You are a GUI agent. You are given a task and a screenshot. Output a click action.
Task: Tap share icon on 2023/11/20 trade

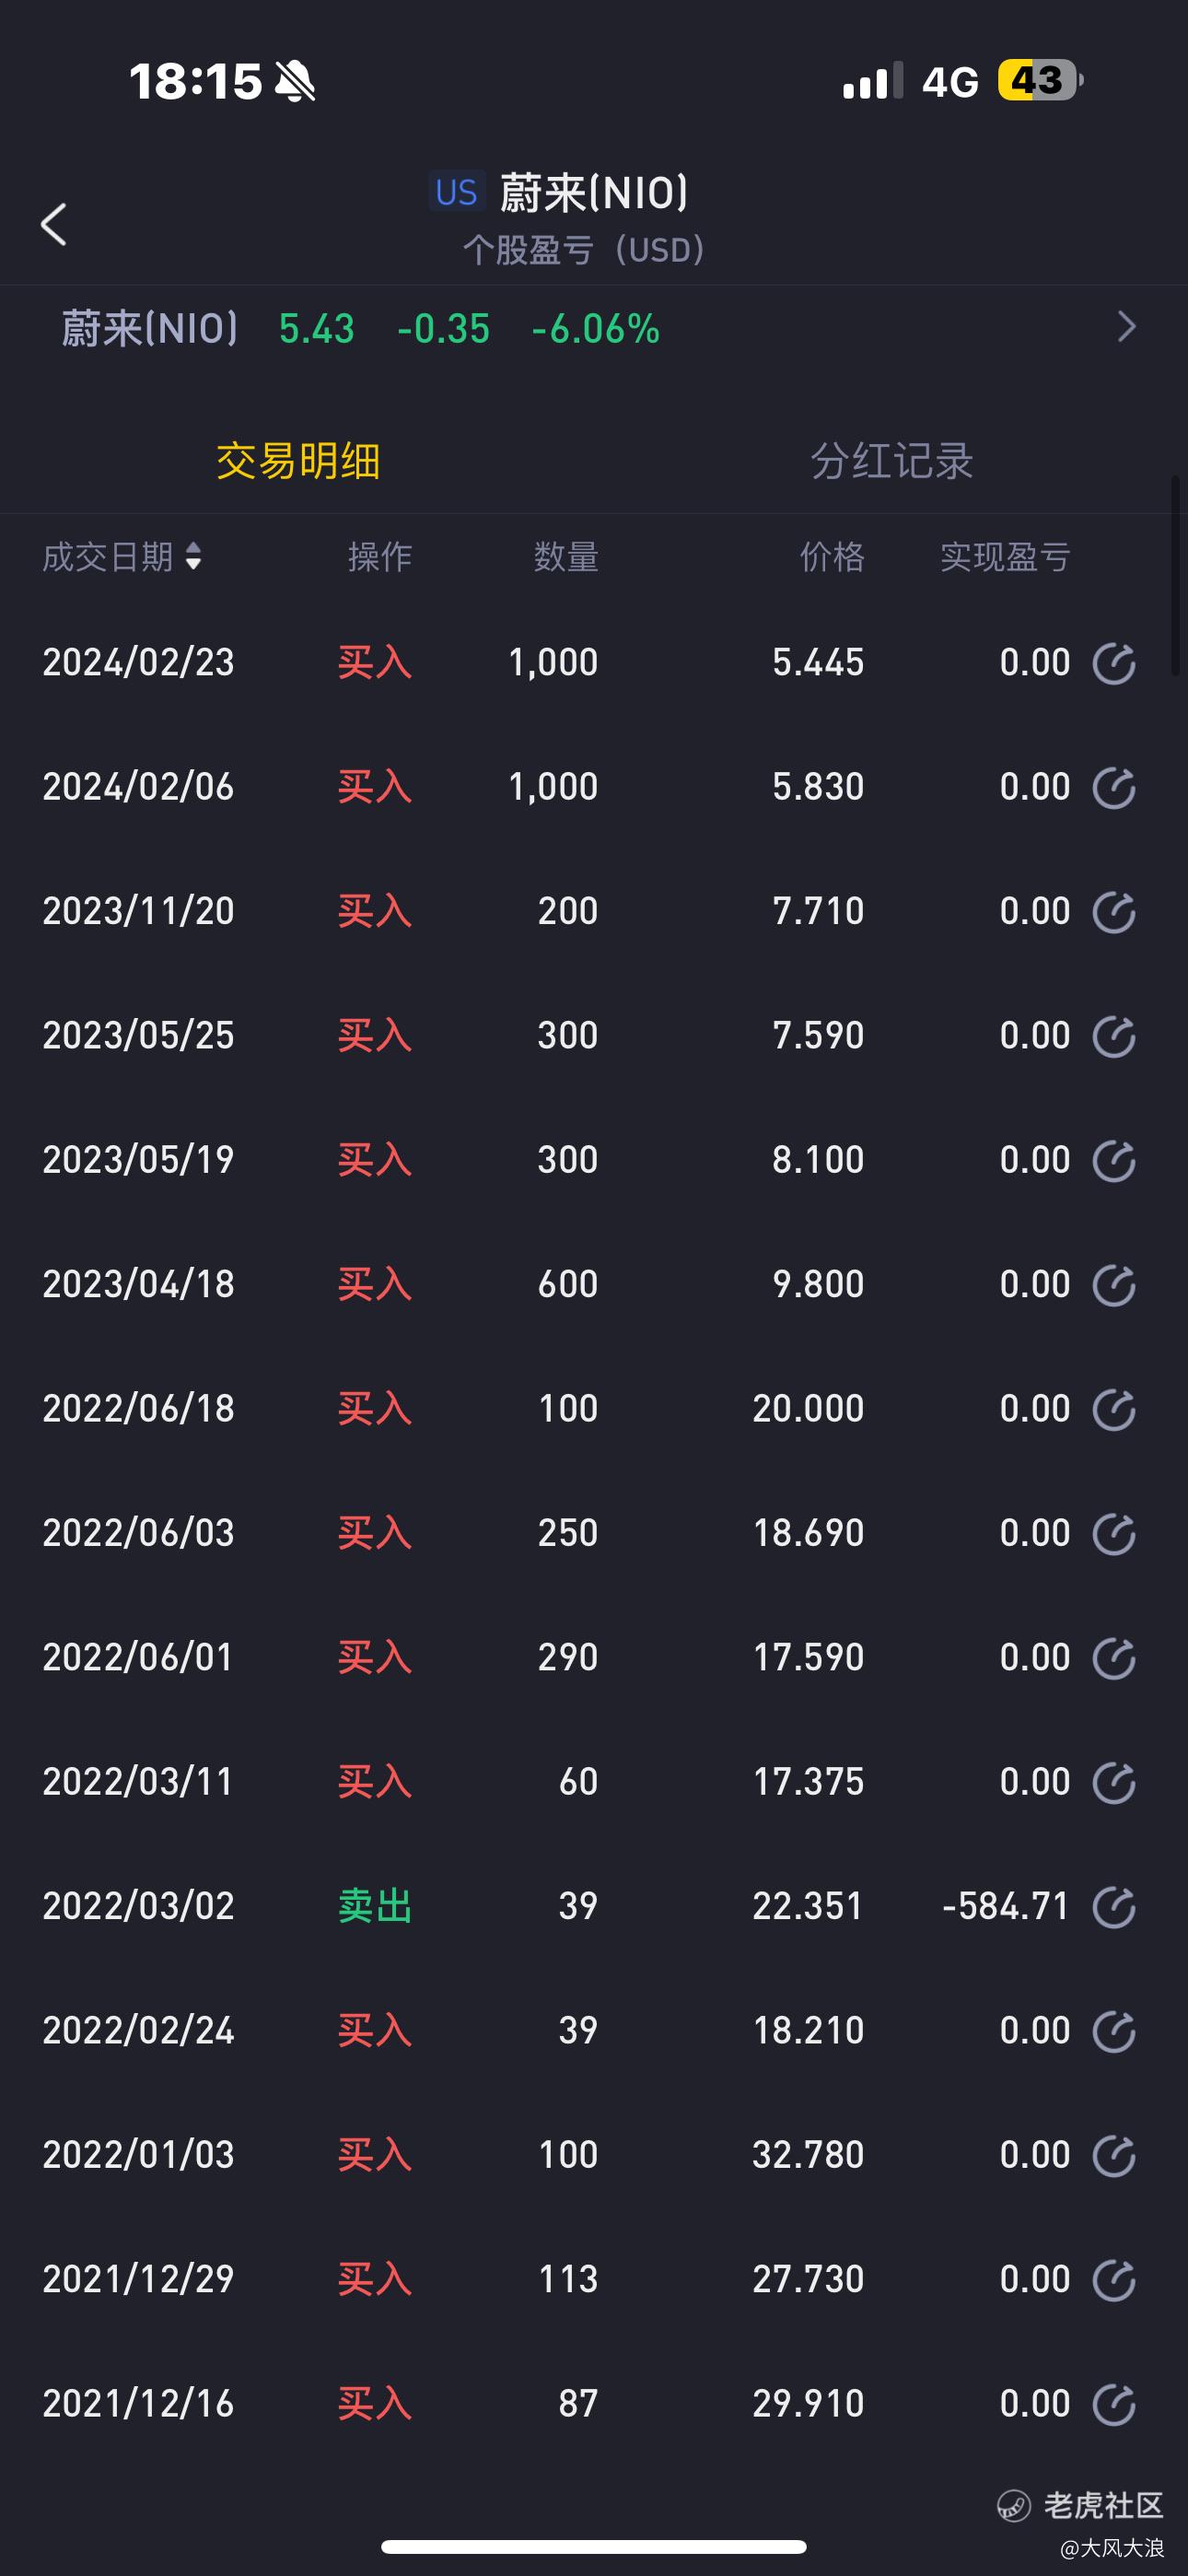(x=1113, y=912)
